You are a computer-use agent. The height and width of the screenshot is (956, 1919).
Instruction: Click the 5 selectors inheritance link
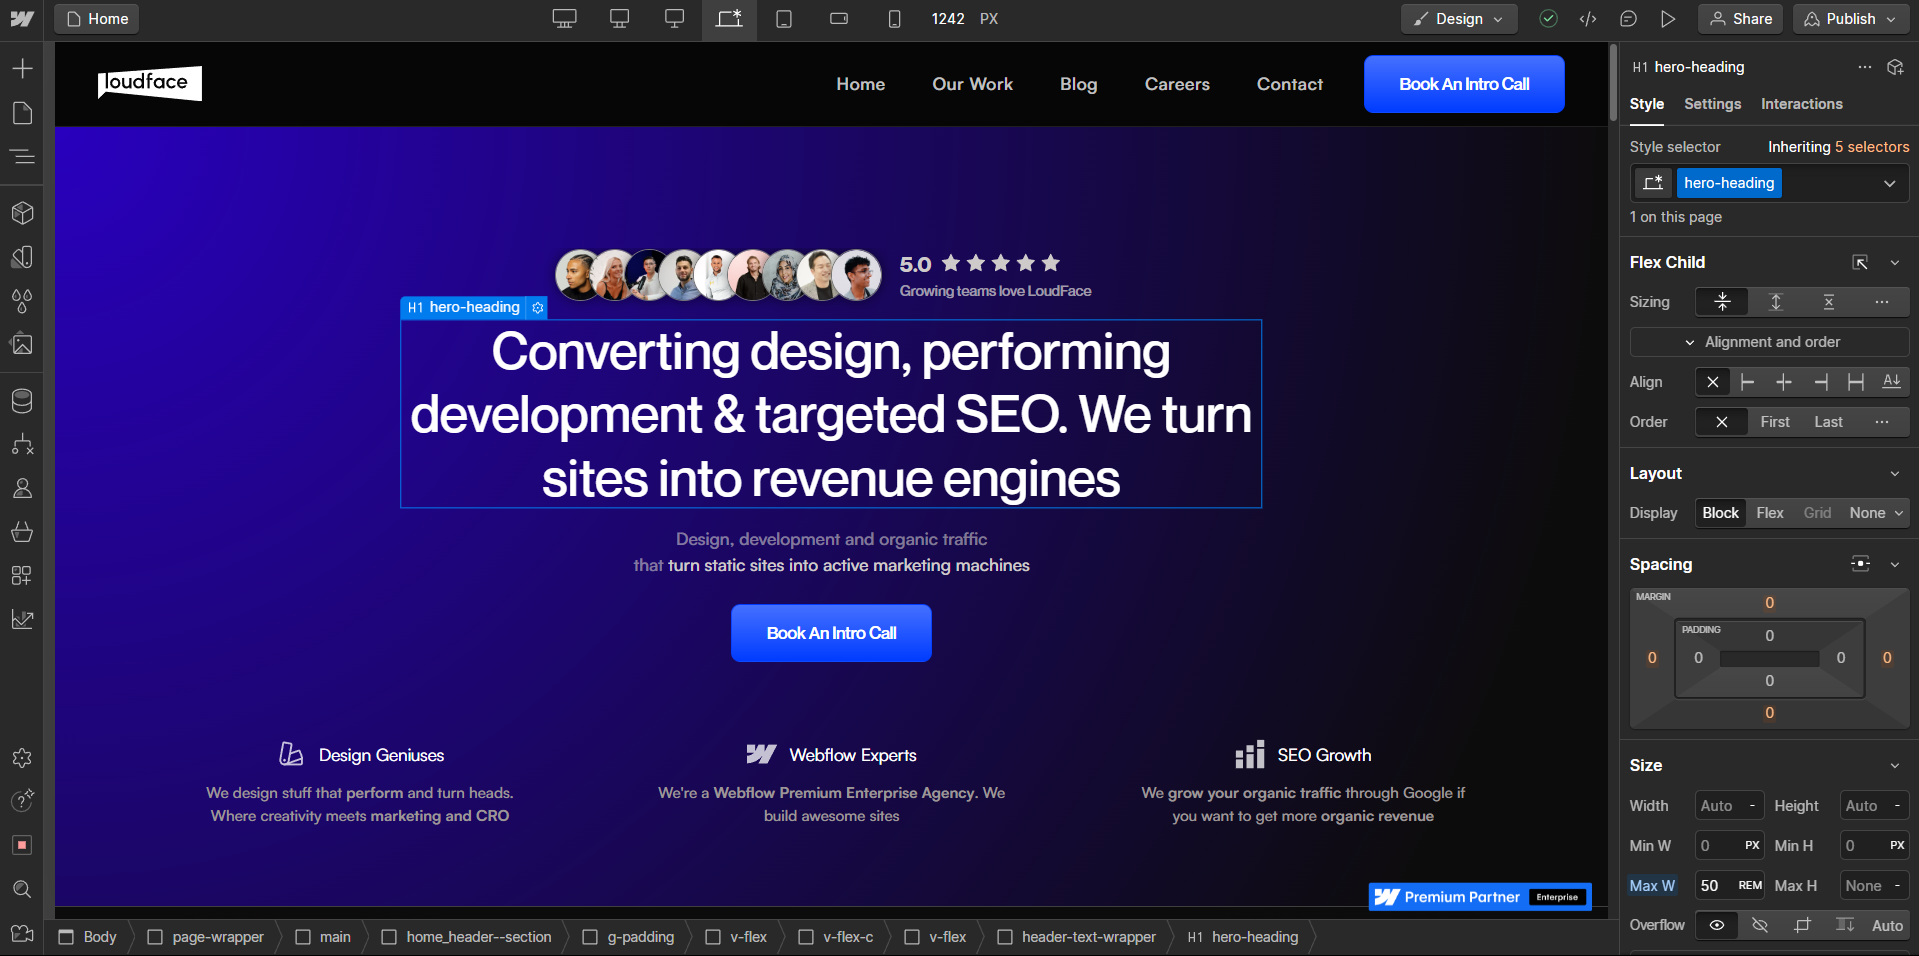coord(1872,147)
